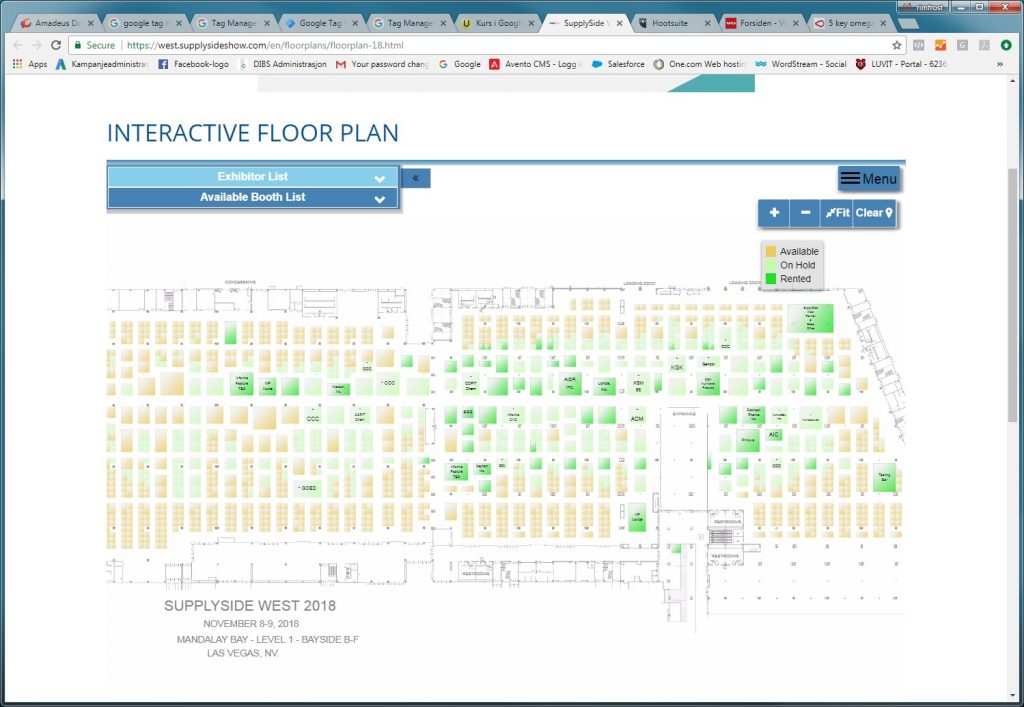This screenshot has height=707, width=1024.
Task: Fit the floor plan to the view
Action: point(837,213)
